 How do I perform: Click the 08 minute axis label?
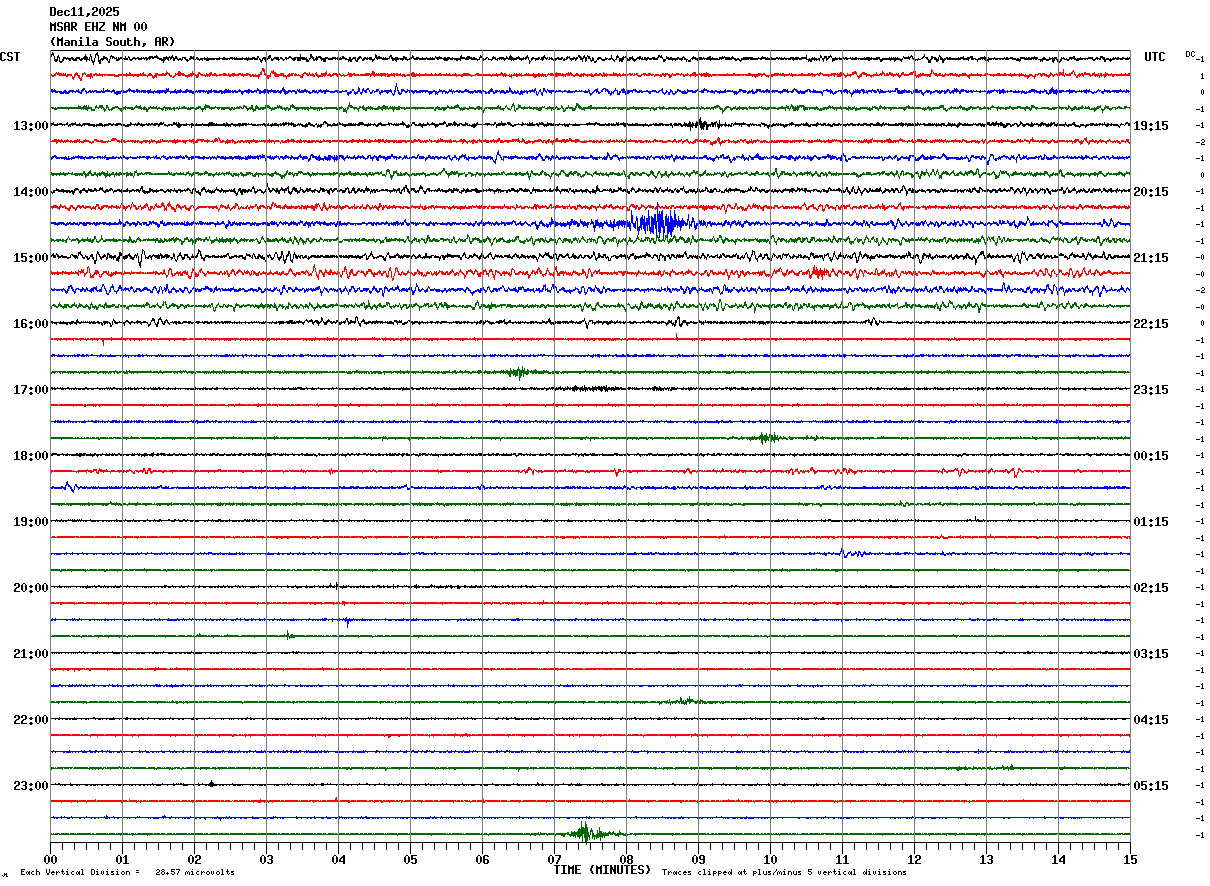pos(626,859)
